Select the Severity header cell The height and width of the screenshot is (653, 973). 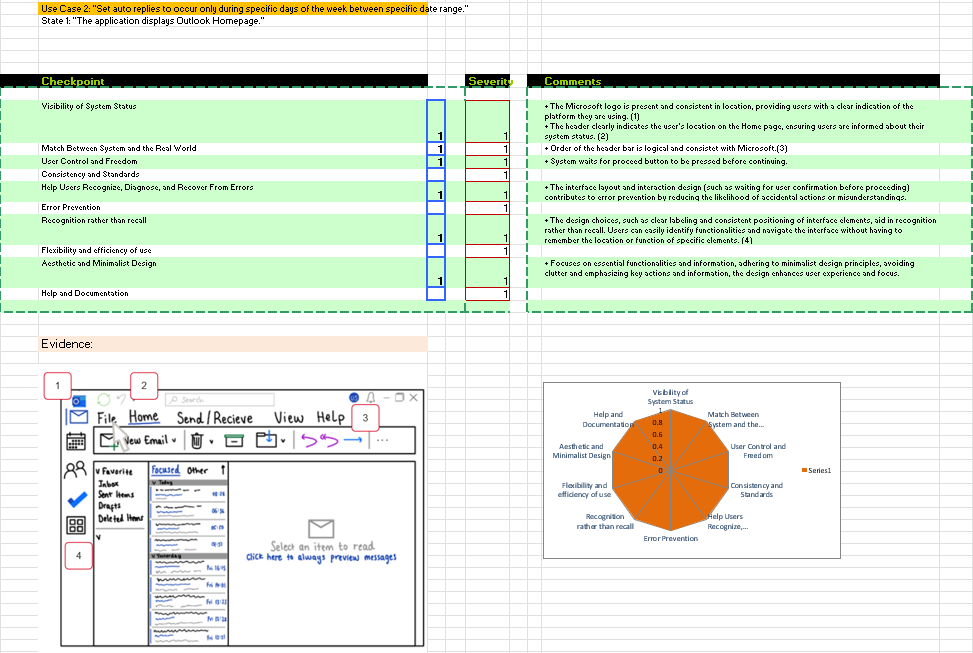pyautogui.click(x=488, y=81)
